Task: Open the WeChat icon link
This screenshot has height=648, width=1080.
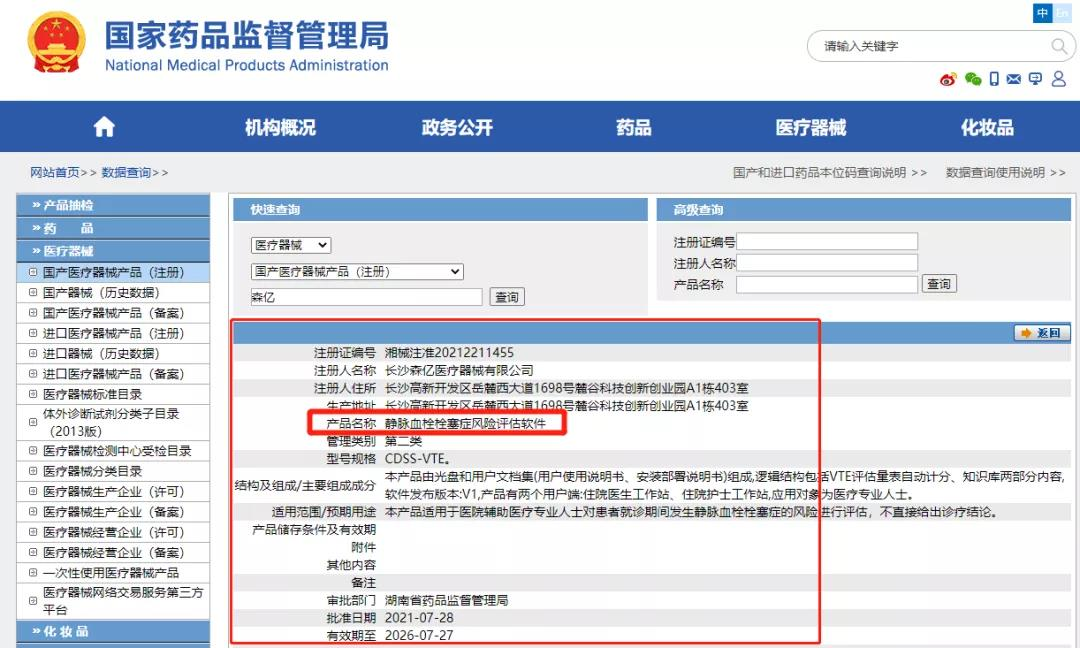Action: (x=972, y=80)
